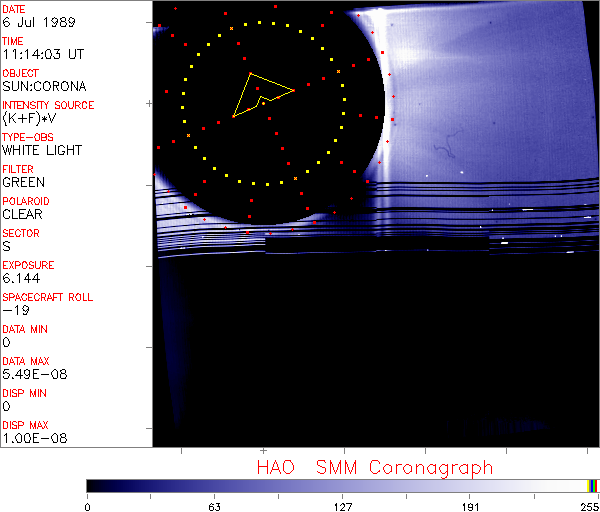The image size is (600, 512).
Task: Click the squiggly artifact in the corona image
Action: pyautogui.click(x=444, y=152)
